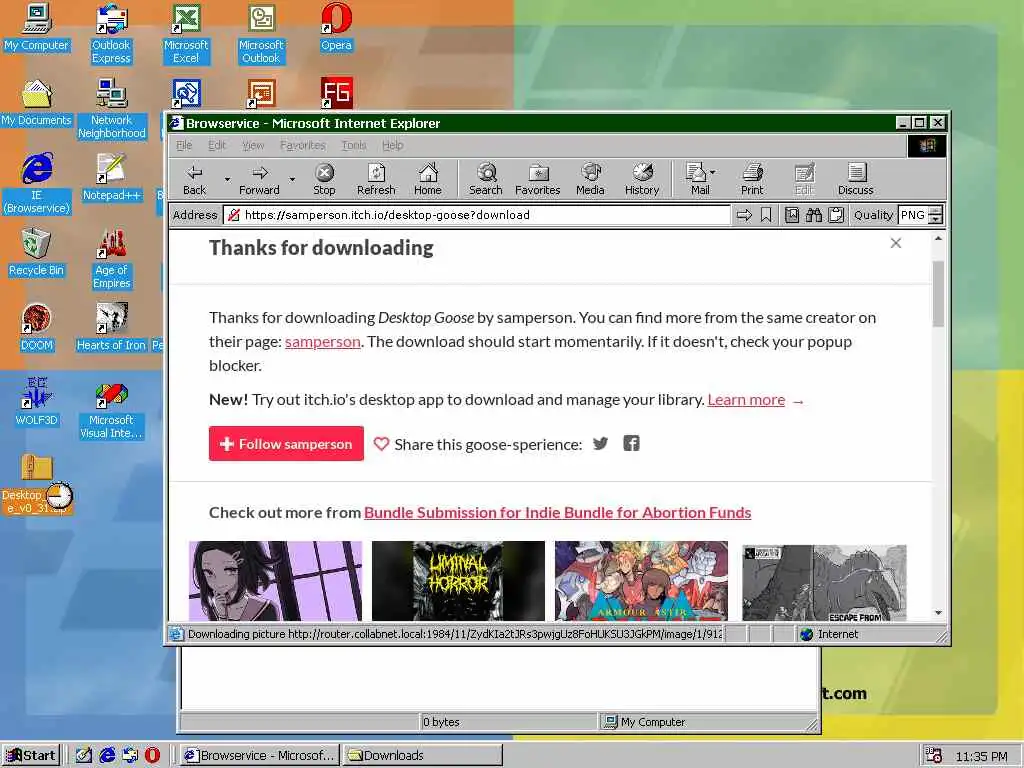The width and height of the screenshot is (1024, 768).
Task: Click the Follow samperson button
Action: click(286, 443)
